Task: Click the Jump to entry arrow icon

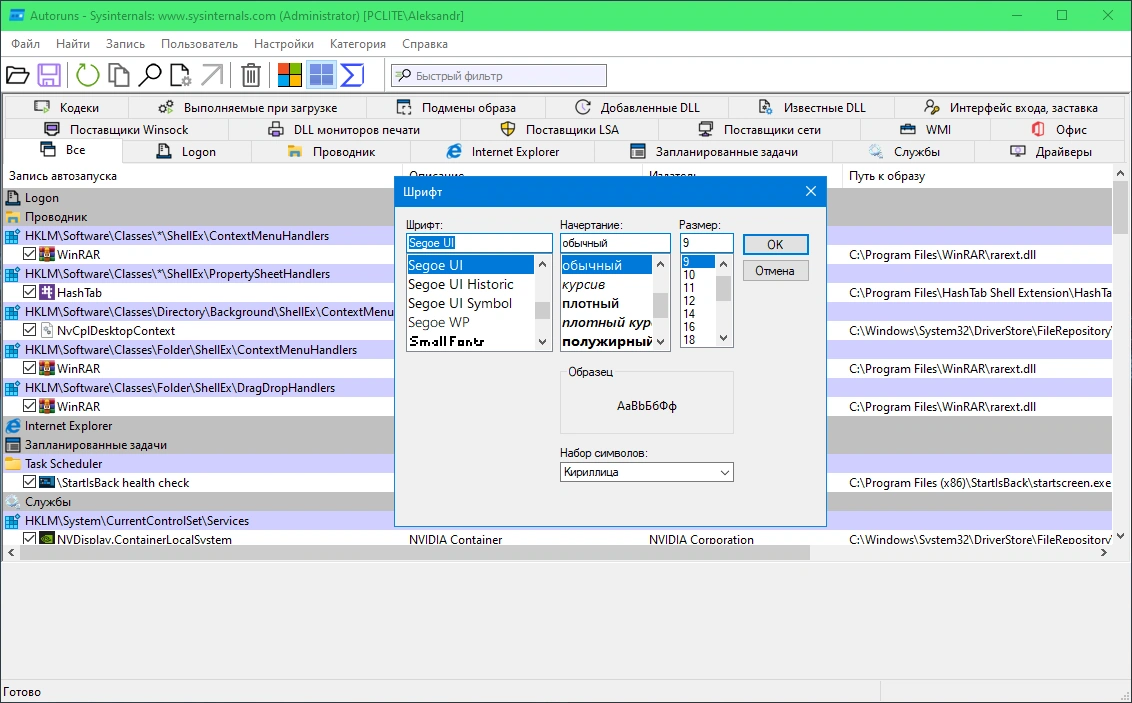Action: [x=212, y=75]
